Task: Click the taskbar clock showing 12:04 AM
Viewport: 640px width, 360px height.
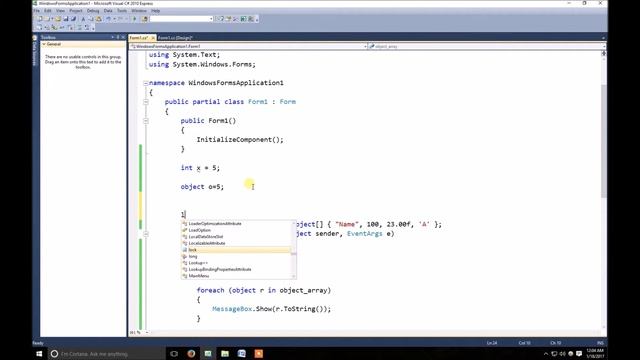Action: pos(595,353)
